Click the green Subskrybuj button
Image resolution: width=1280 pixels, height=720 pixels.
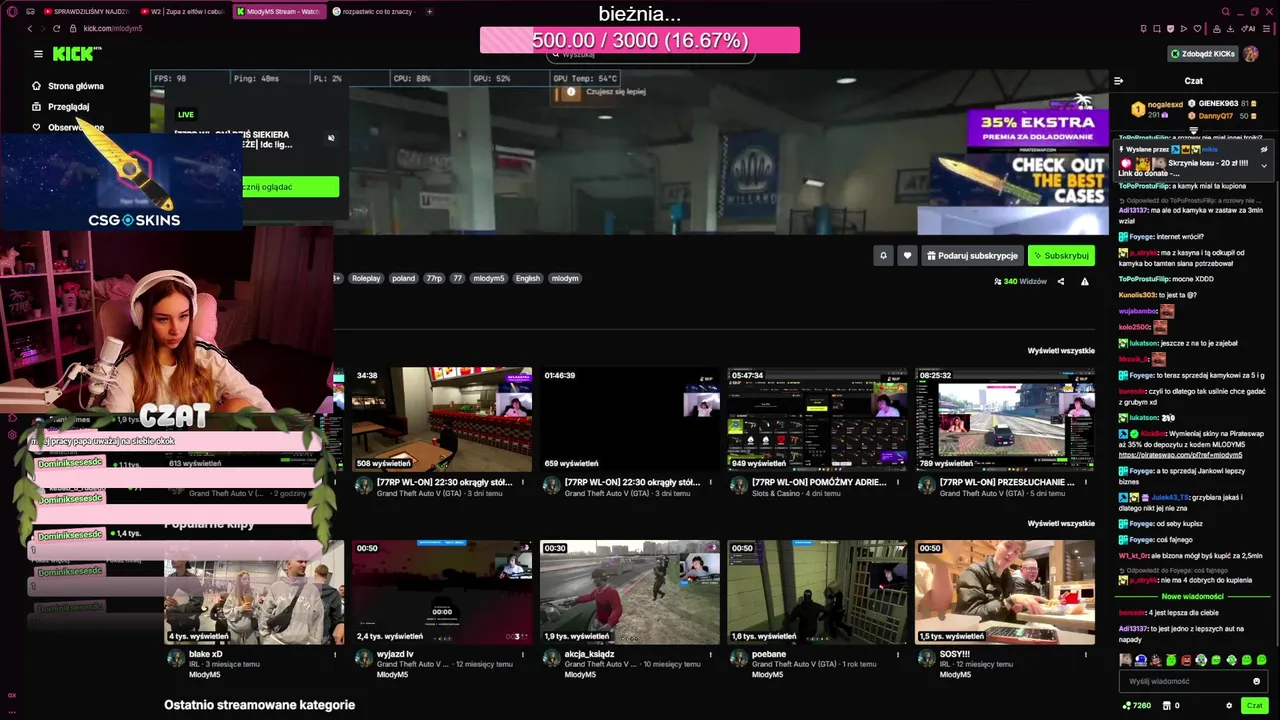pyautogui.click(x=1061, y=256)
